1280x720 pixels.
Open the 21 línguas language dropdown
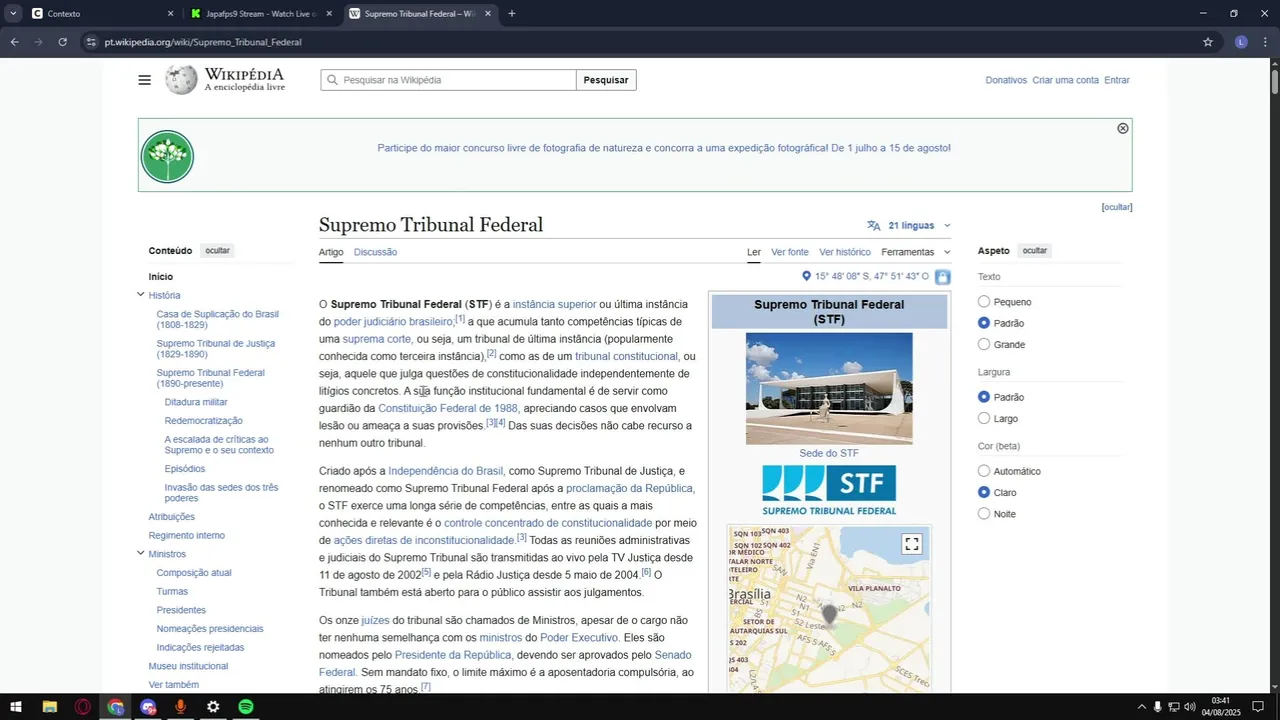pyautogui.click(x=910, y=226)
